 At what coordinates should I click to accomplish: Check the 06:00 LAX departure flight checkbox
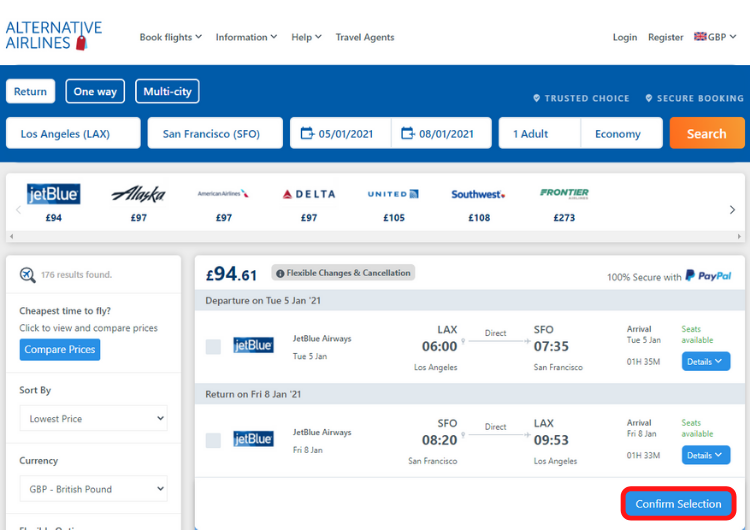(213, 347)
